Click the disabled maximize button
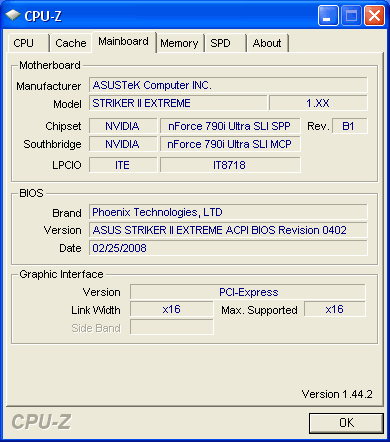 point(351,16)
